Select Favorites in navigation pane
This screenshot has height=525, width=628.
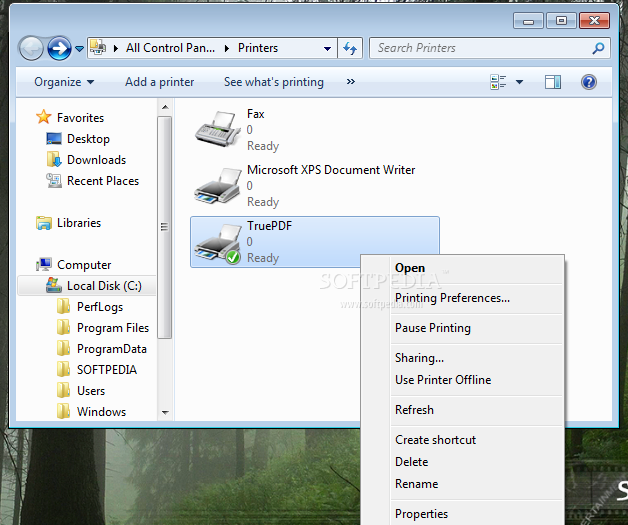pos(80,118)
